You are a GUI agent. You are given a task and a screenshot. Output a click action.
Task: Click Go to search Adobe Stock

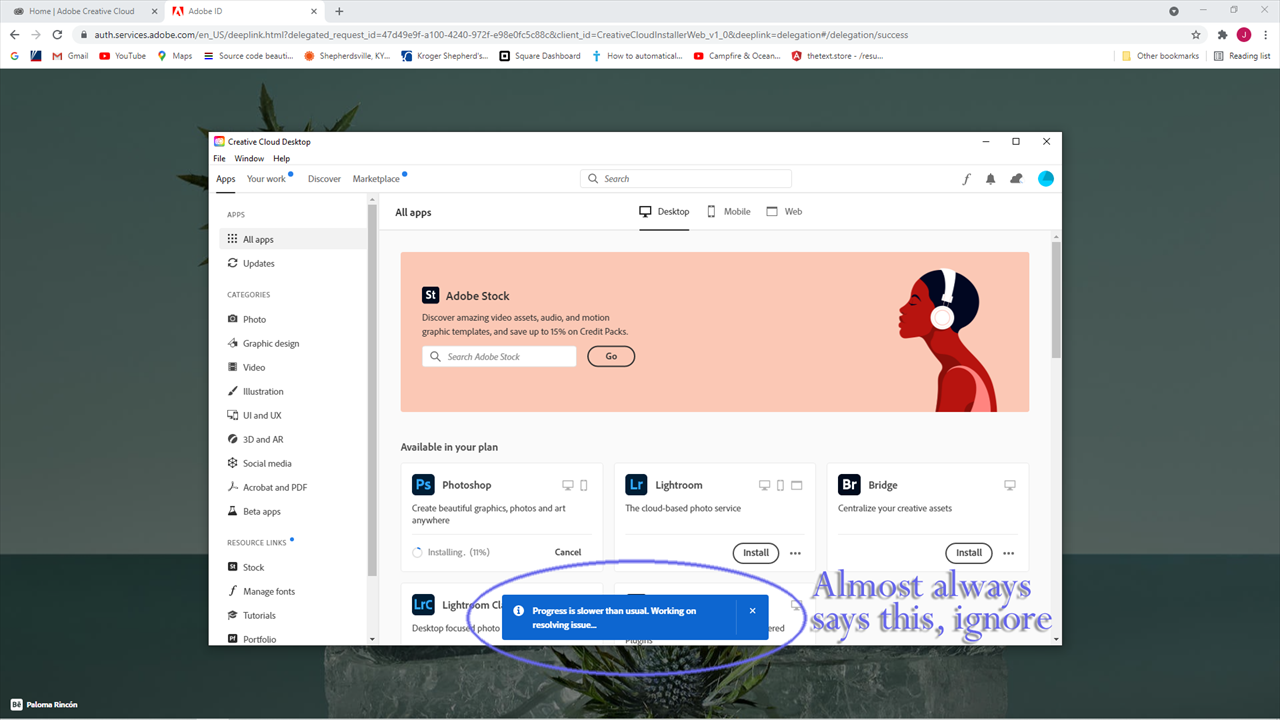[x=611, y=356]
